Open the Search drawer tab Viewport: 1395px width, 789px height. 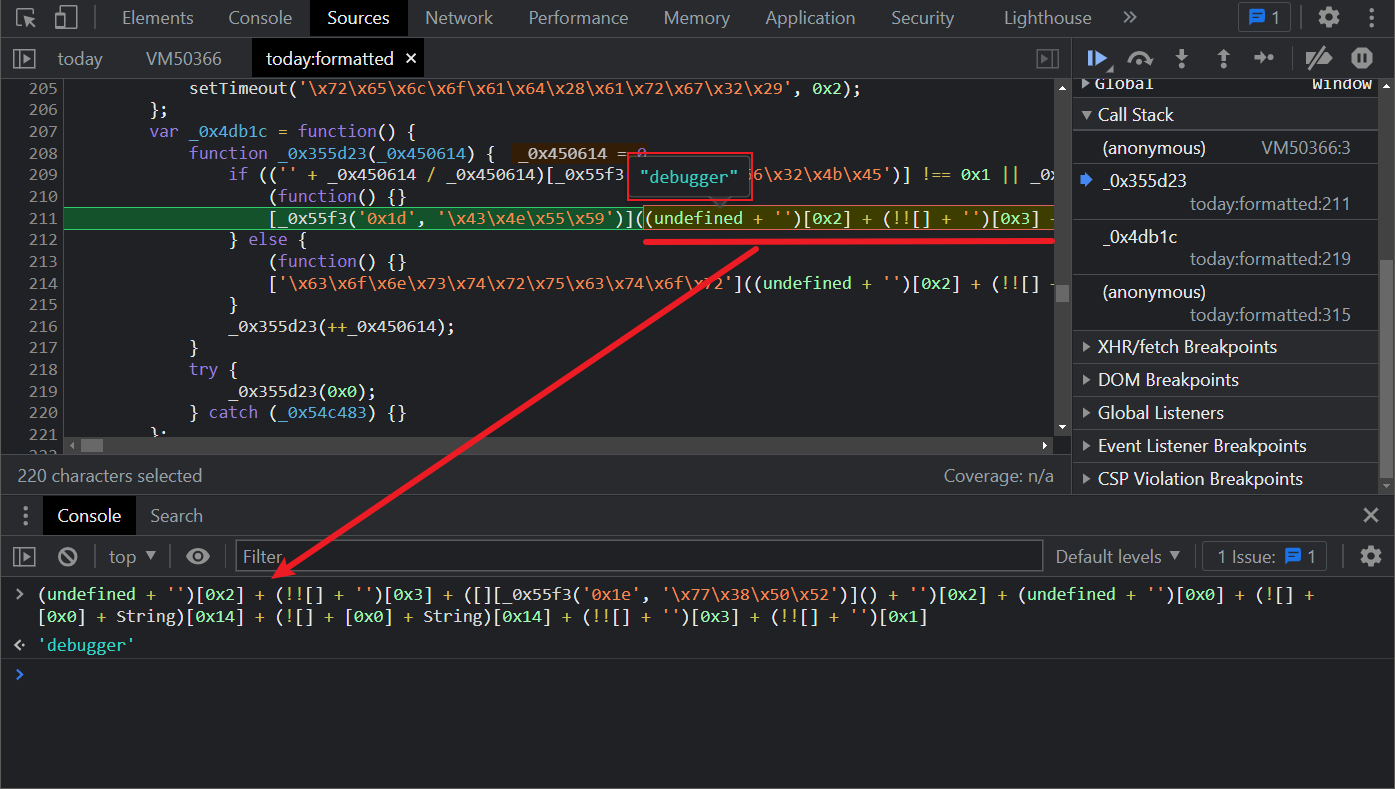click(x=176, y=516)
